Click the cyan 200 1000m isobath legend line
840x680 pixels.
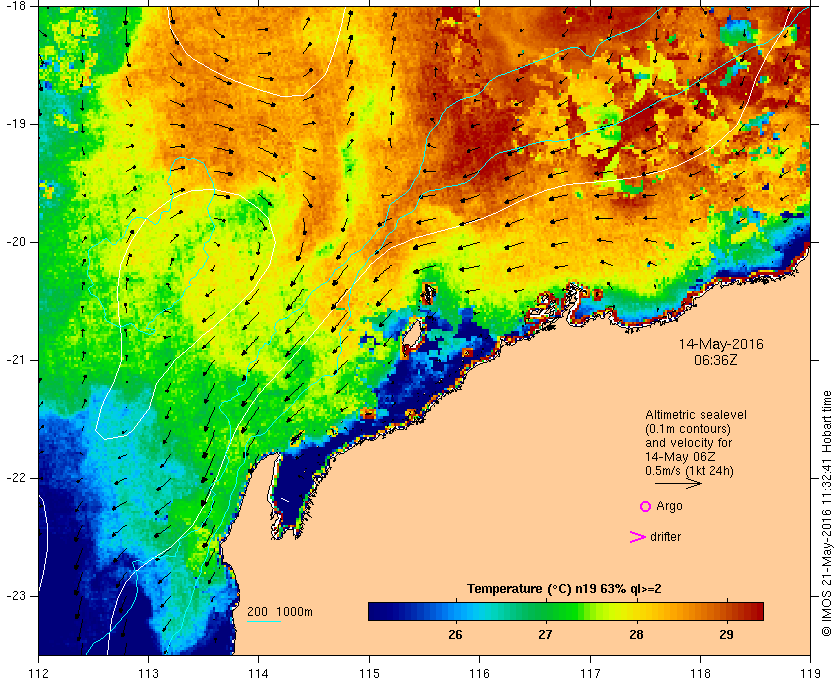coord(264,622)
